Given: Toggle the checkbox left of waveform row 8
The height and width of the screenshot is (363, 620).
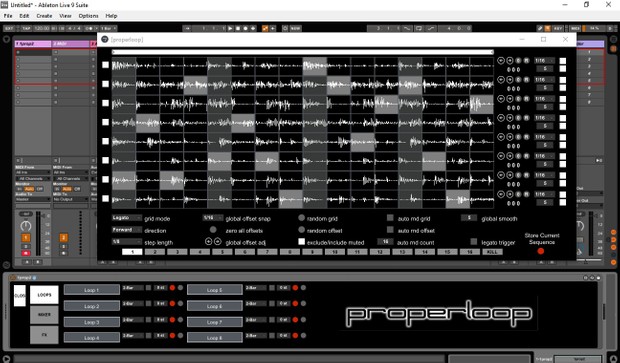Looking at the screenshot, I should 105,199.
